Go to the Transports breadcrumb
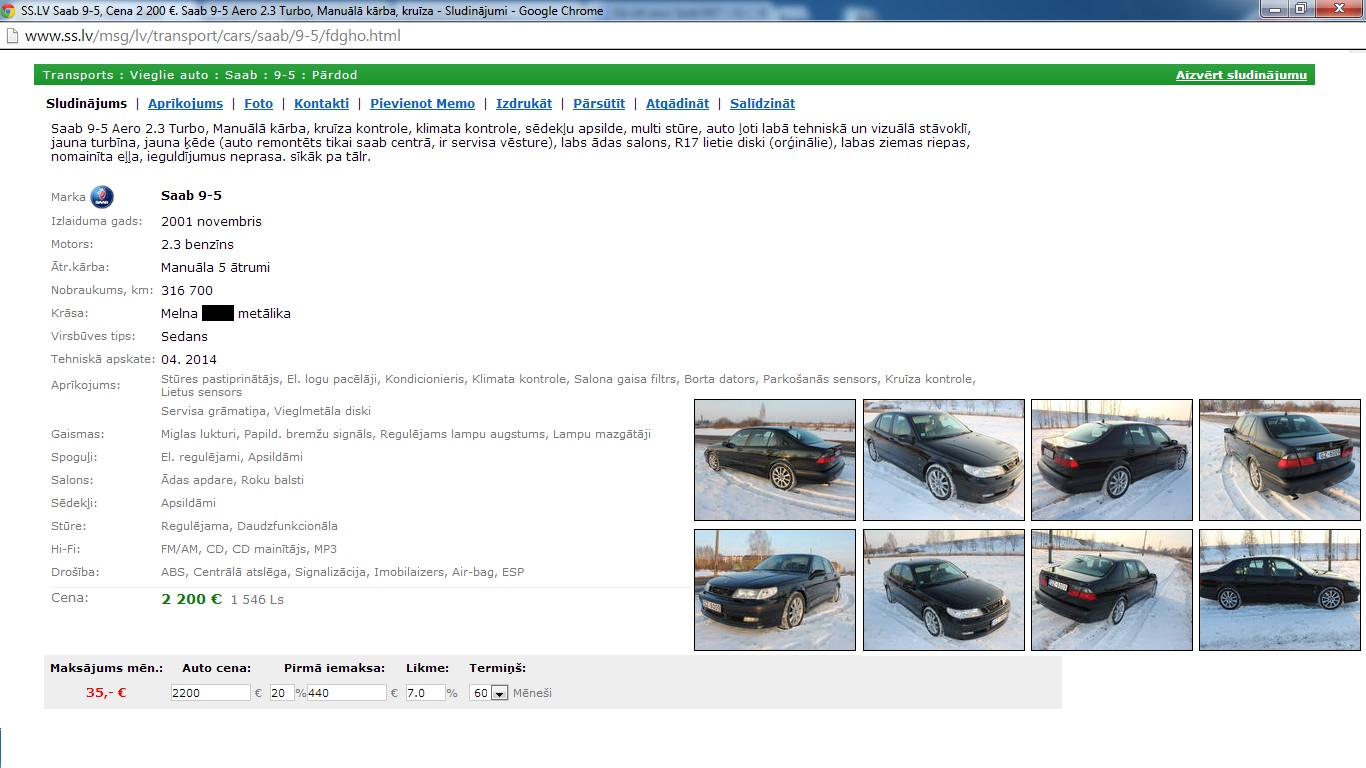This screenshot has width=1366, height=768. pos(78,75)
